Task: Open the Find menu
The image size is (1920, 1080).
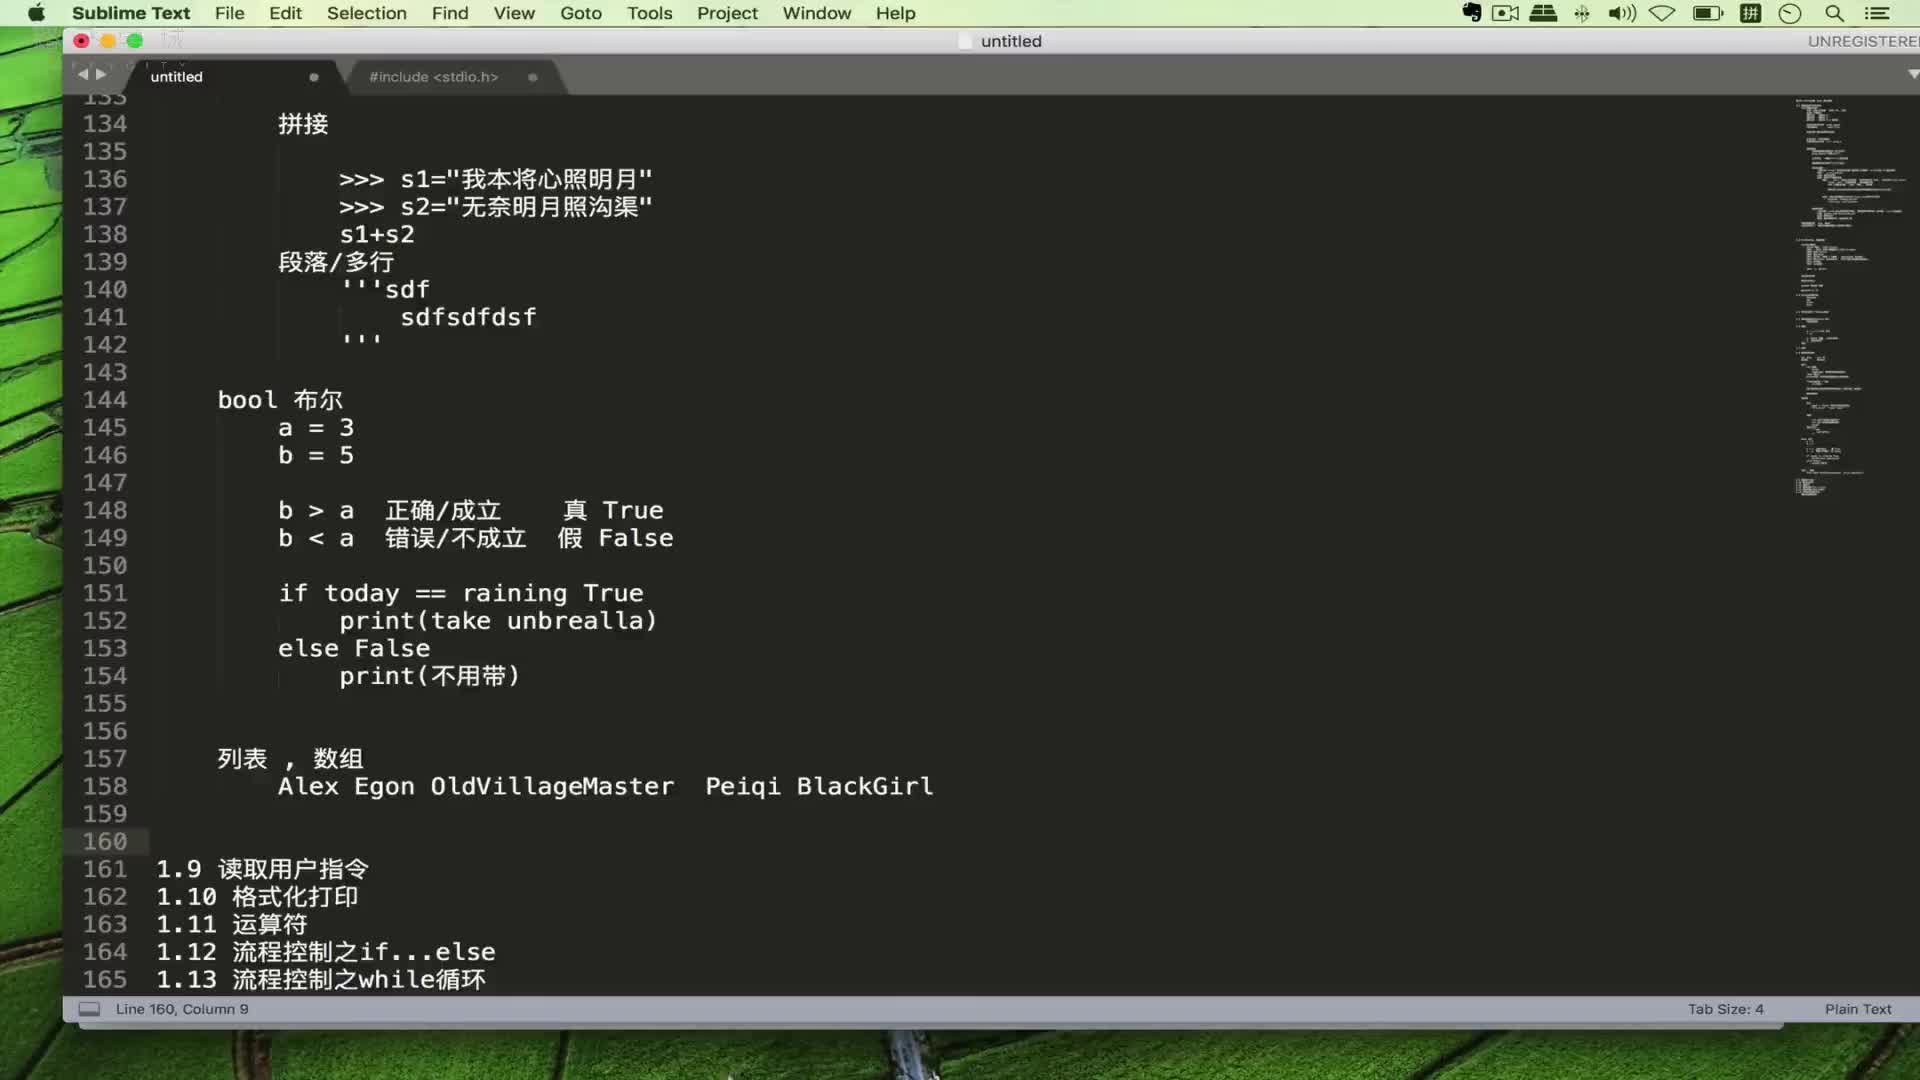Action: pos(450,13)
